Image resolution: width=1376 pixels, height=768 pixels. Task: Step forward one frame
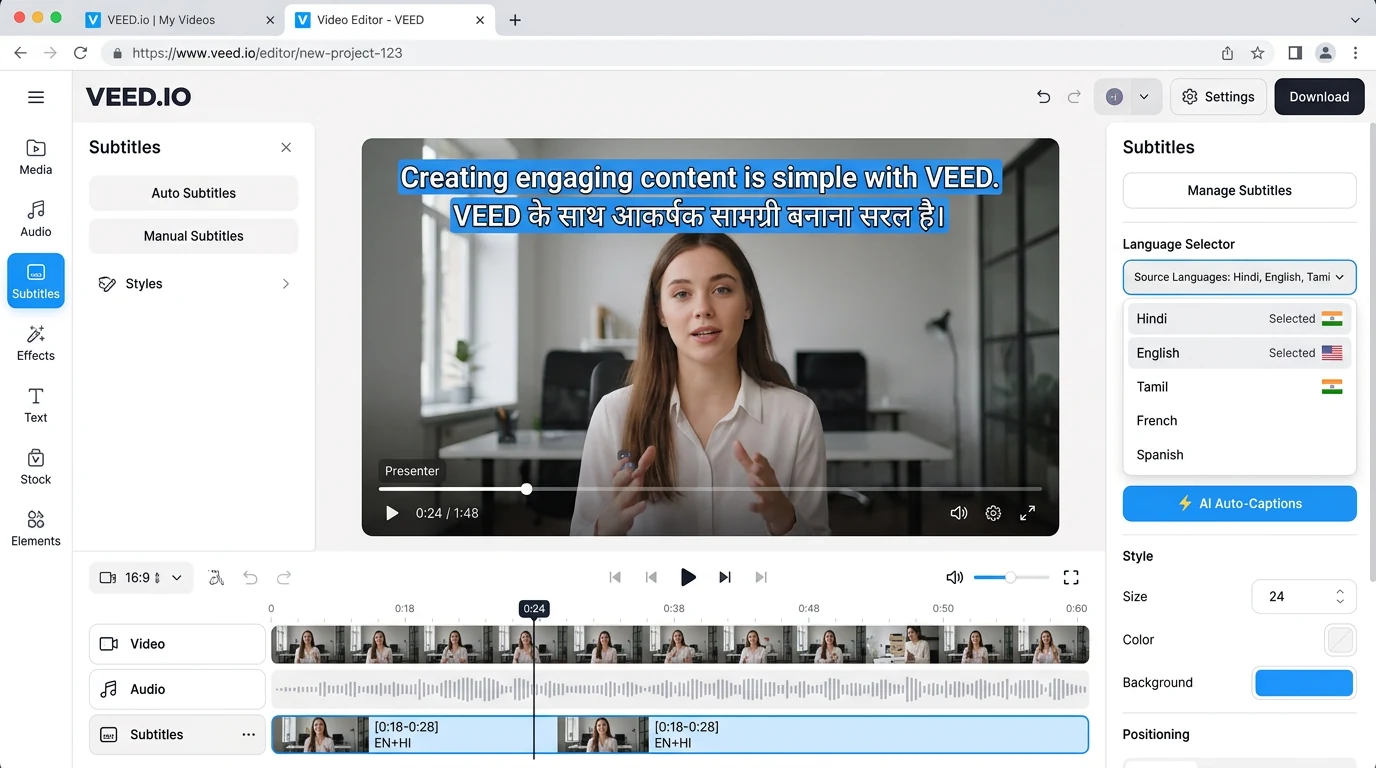[x=725, y=577]
